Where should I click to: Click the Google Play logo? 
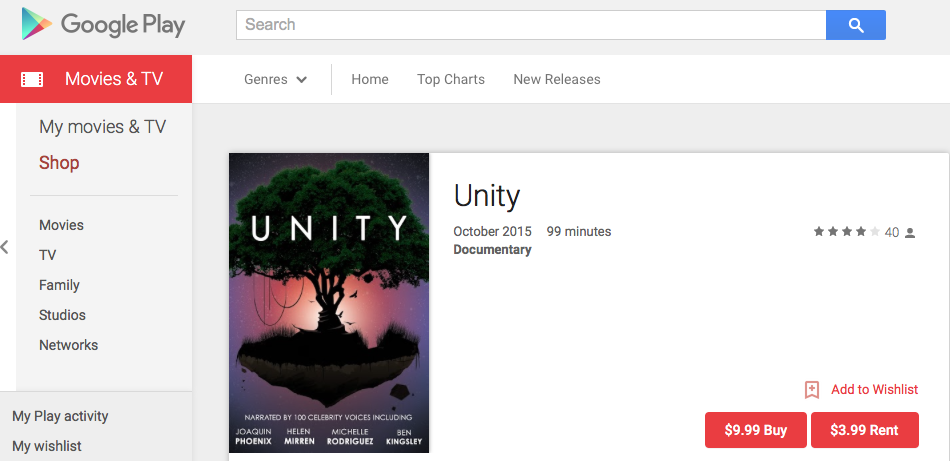103,25
